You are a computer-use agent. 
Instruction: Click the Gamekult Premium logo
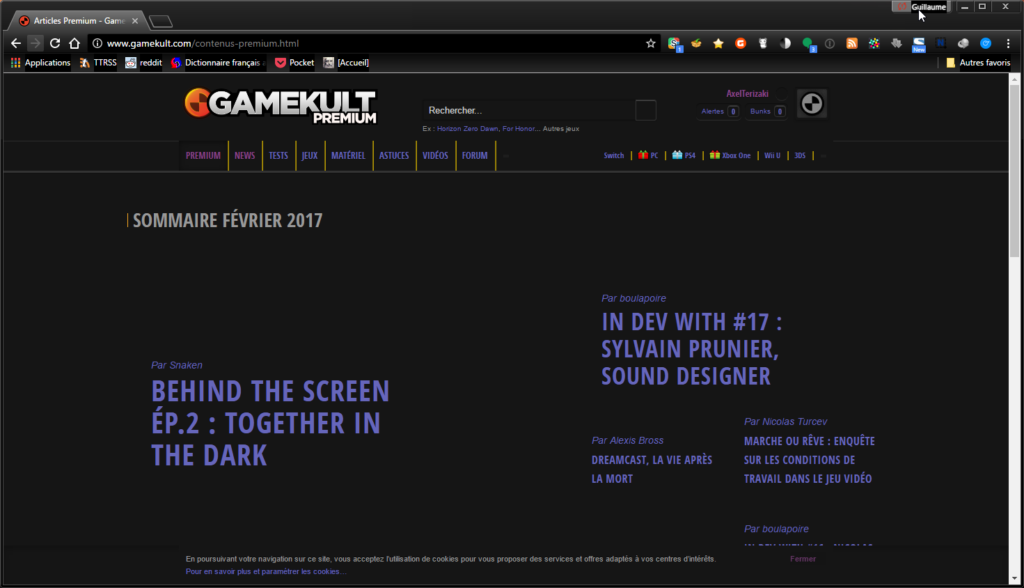(281, 106)
